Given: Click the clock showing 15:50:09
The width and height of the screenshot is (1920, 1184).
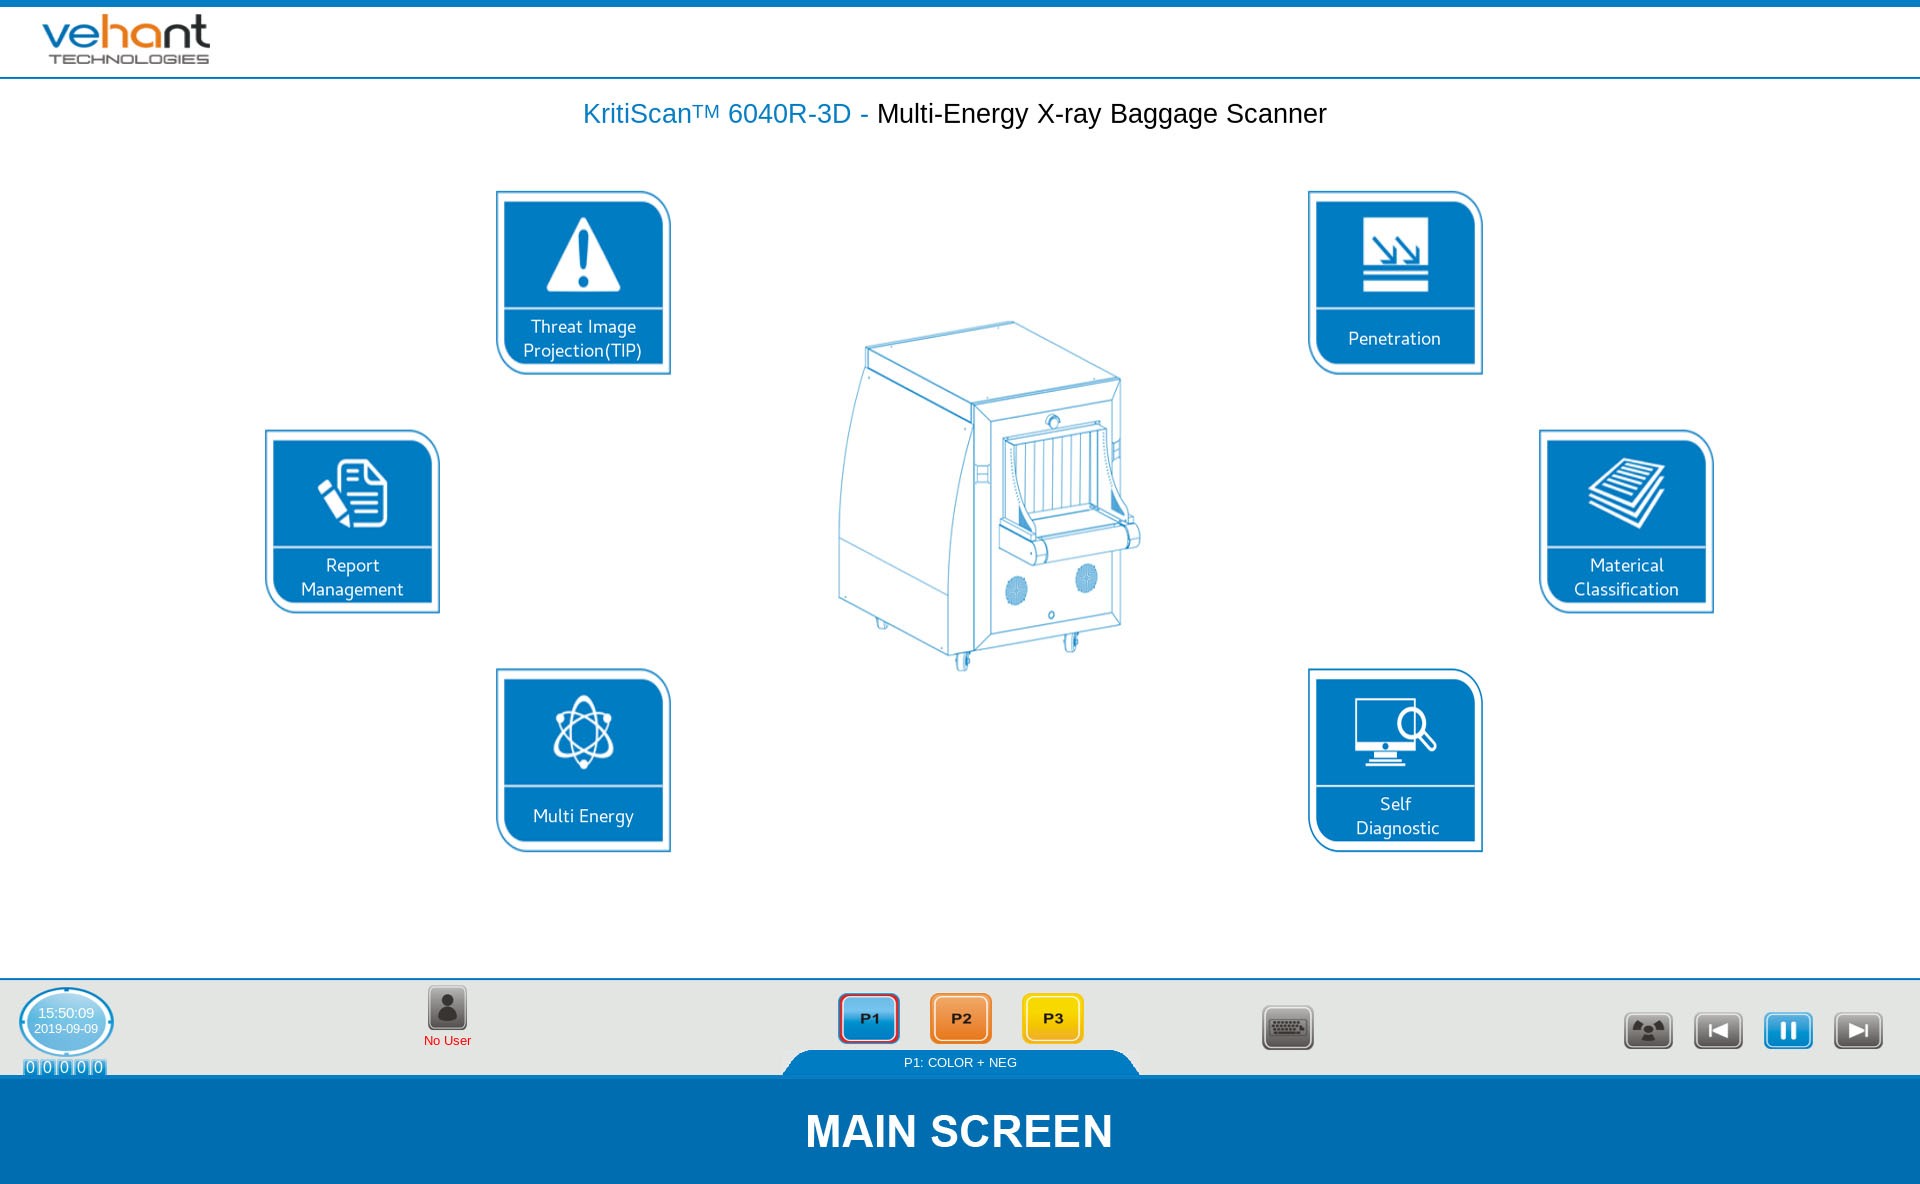Looking at the screenshot, I should pyautogui.click(x=66, y=1021).
